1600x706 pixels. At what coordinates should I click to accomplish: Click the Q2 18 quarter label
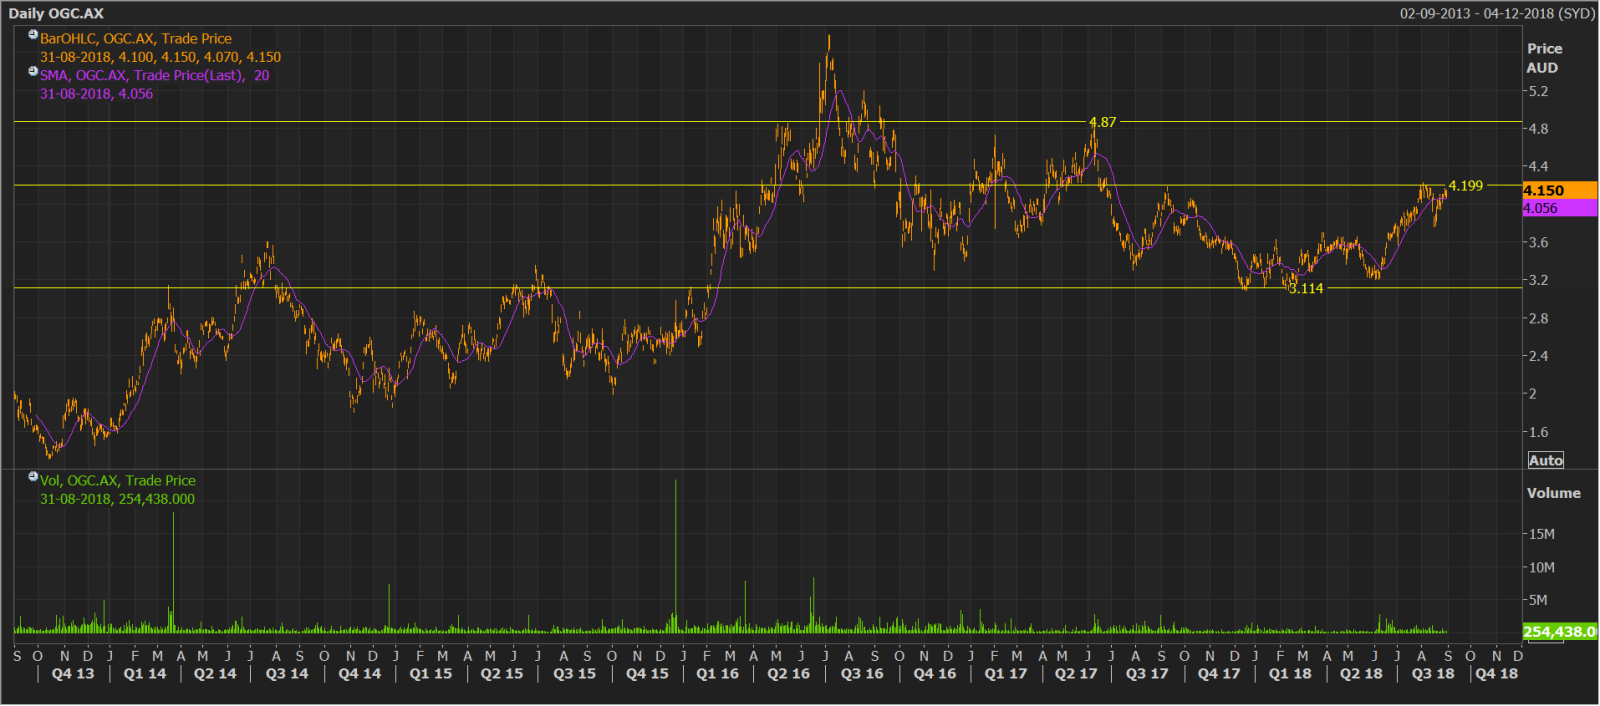(x=1361, y=674)
